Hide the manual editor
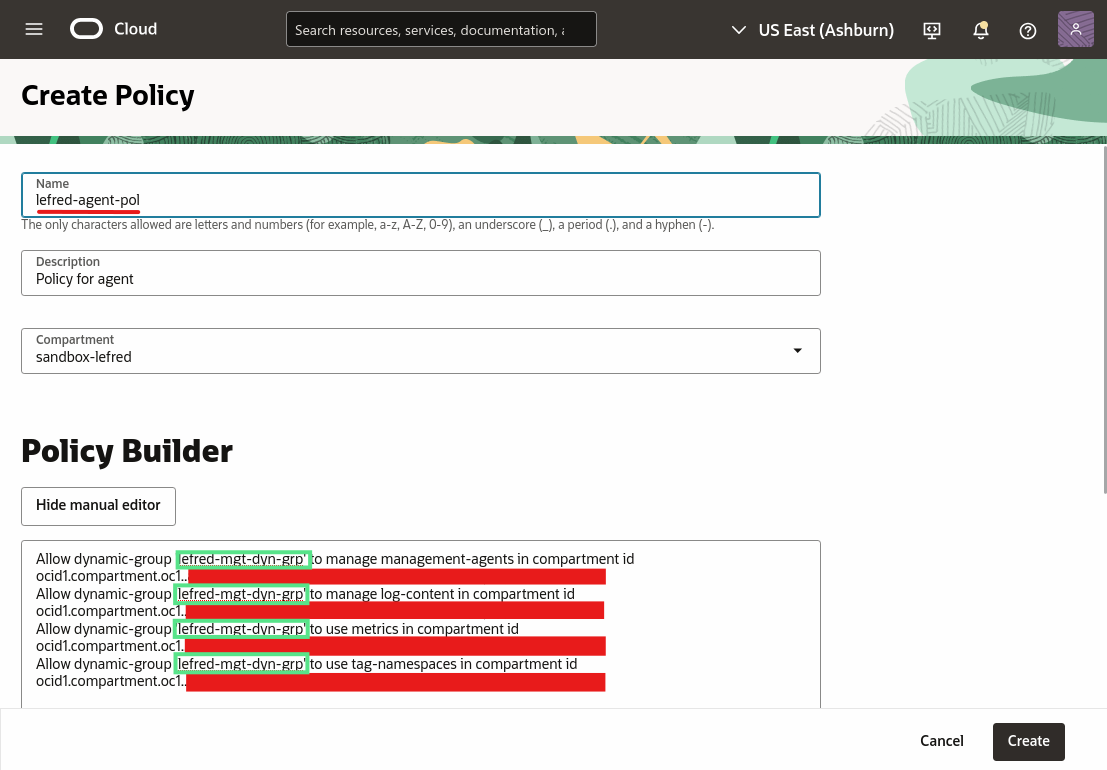 pyautogui.click(x=98, y=506)
